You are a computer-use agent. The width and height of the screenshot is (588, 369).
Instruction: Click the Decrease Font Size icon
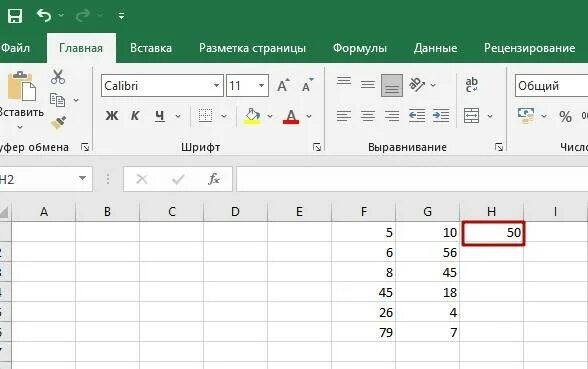point(308,86)
